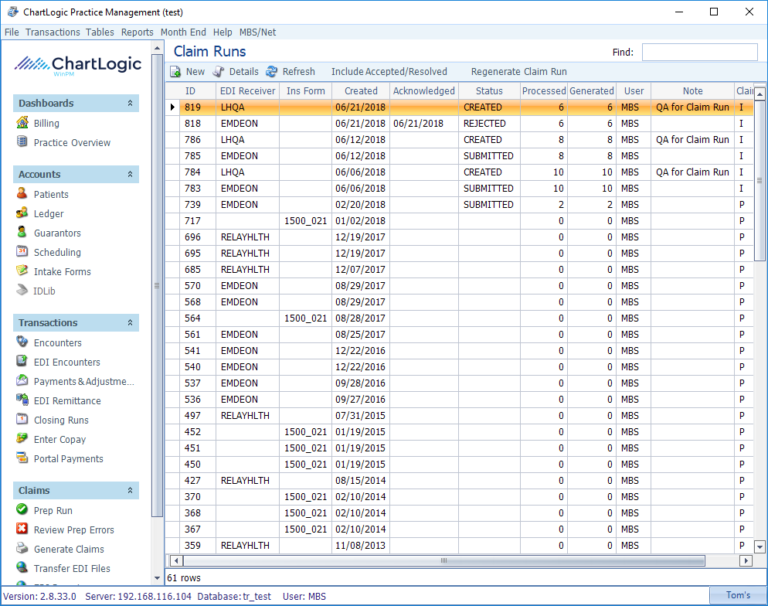Open the Scheduling calendar icon
768x606 pixels.
[22, 252]
